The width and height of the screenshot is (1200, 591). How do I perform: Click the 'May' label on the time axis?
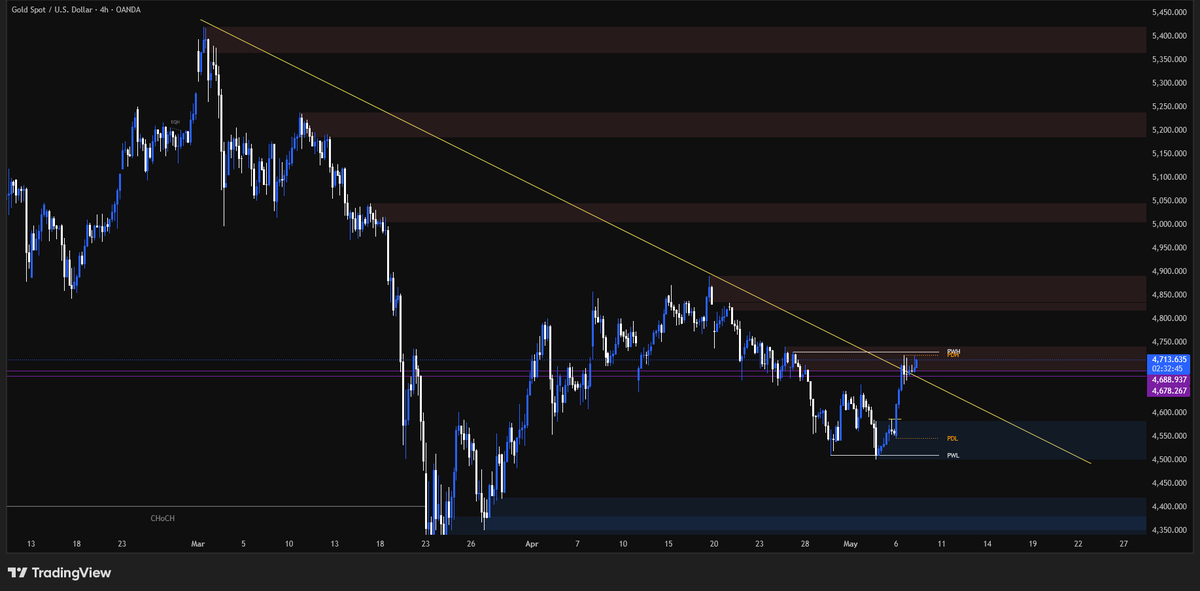pyautogui.click(x=852, y=544)
